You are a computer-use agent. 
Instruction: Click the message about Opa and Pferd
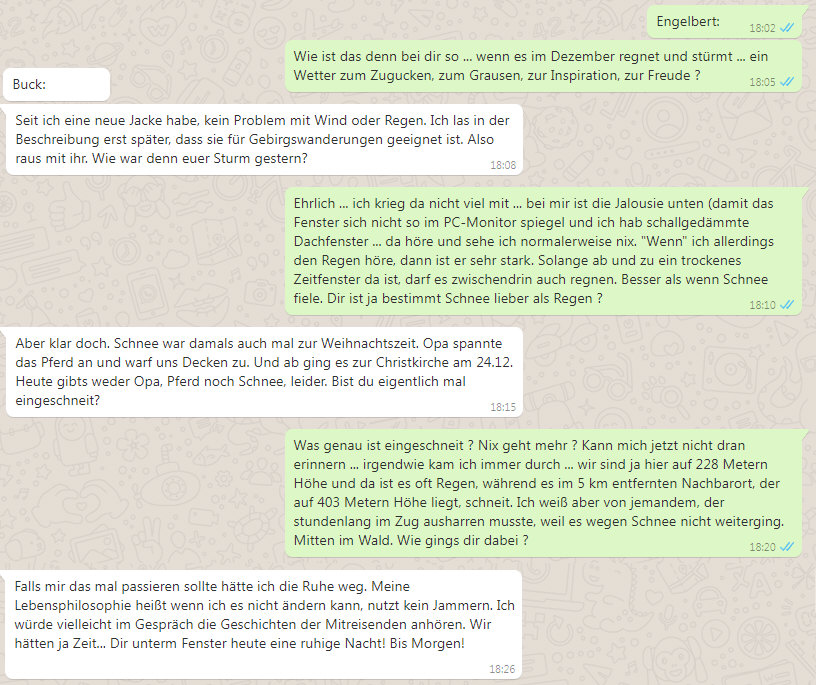264,372
